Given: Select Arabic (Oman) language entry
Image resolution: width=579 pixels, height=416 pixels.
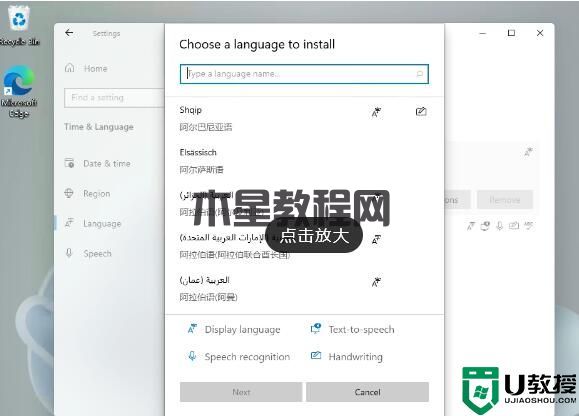Looking at the screenshot, I should [x=304, y=288].
